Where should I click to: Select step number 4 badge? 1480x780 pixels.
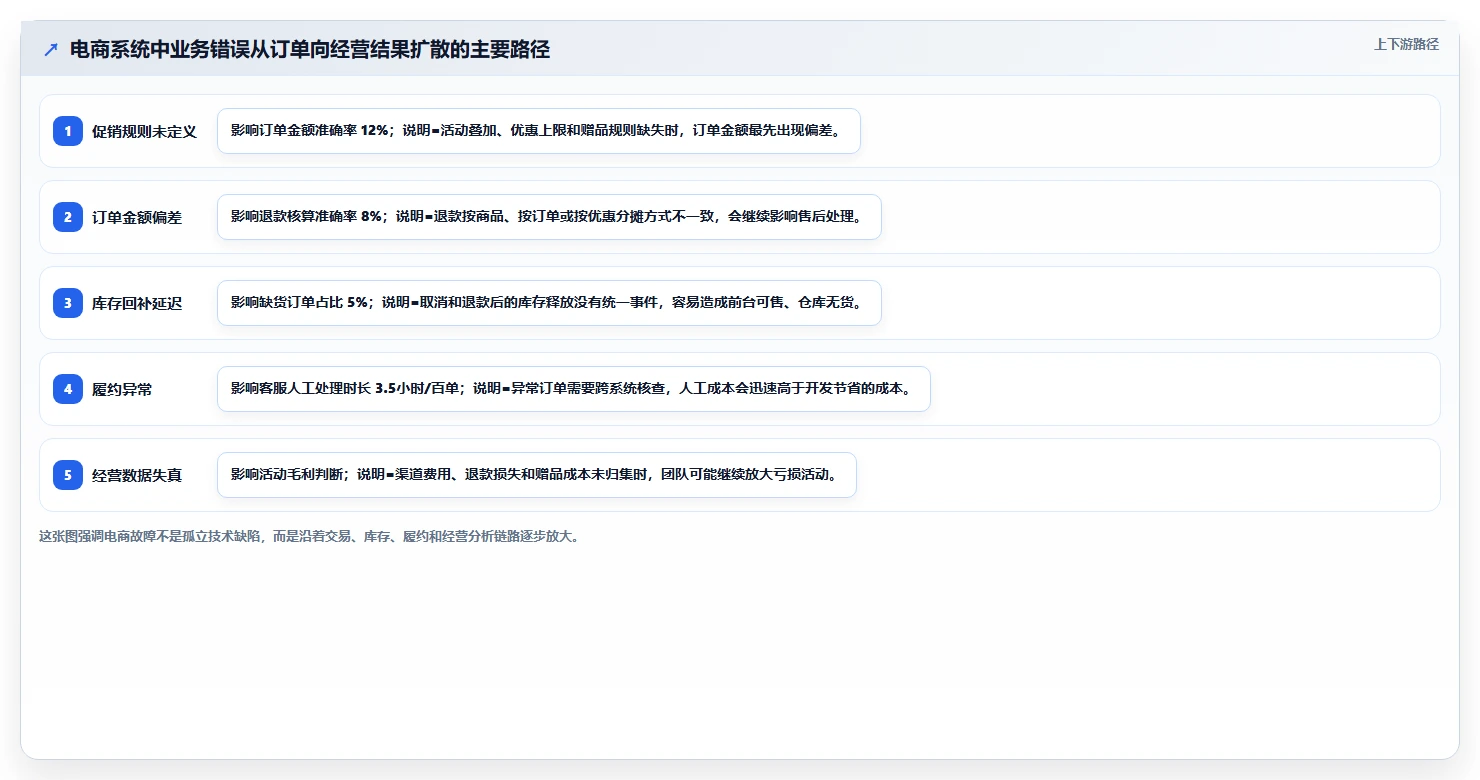68,389
